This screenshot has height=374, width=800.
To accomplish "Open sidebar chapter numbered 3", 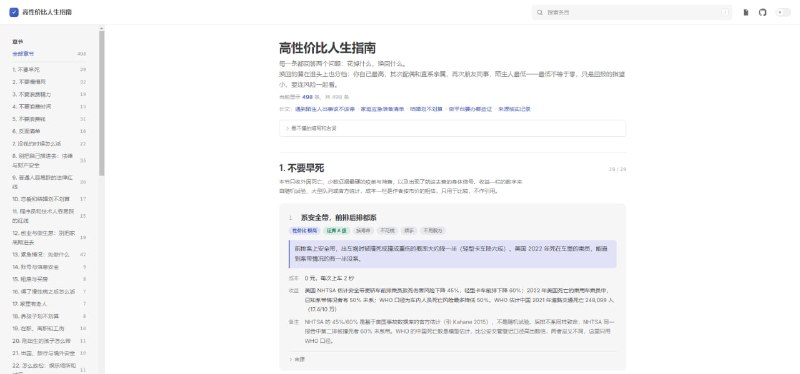I will click(x=49, y=94).
